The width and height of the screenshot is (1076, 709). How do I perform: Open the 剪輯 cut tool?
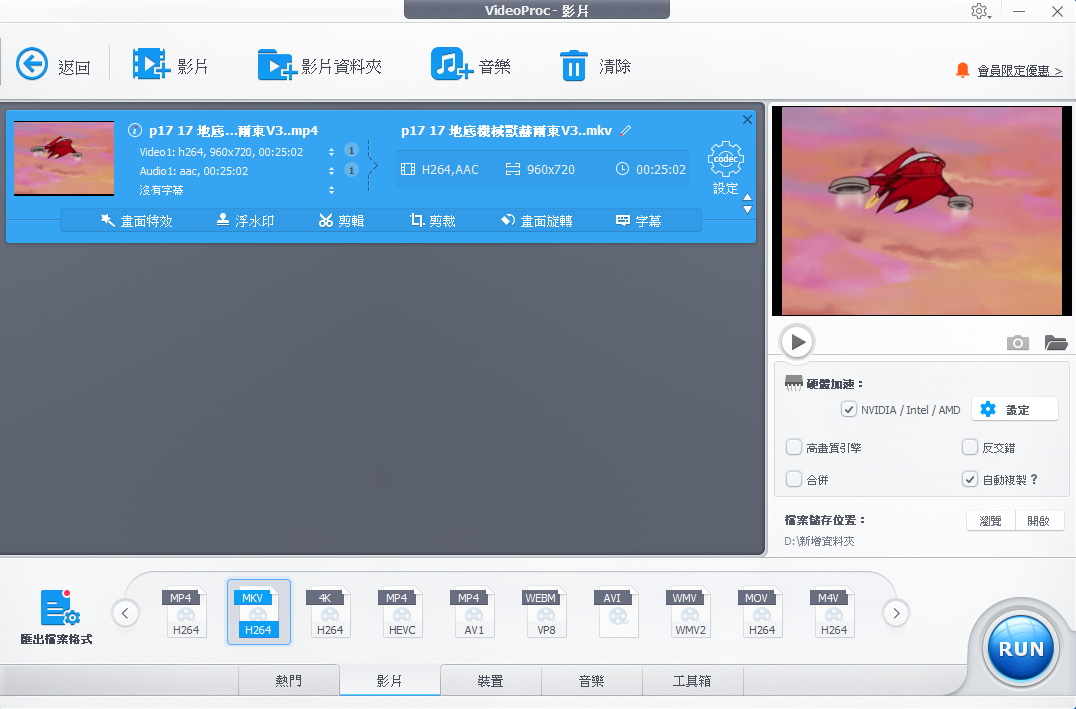point(341,221)
